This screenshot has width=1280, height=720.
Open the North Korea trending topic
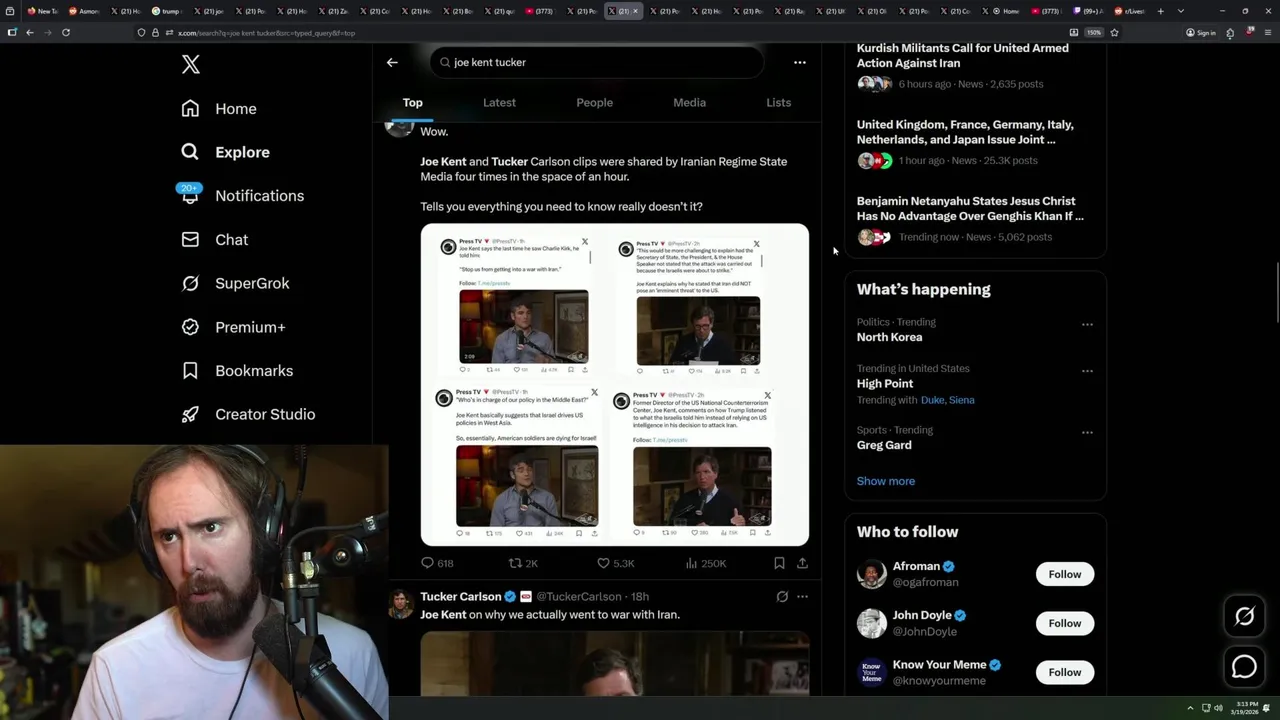tap(889, 337)
